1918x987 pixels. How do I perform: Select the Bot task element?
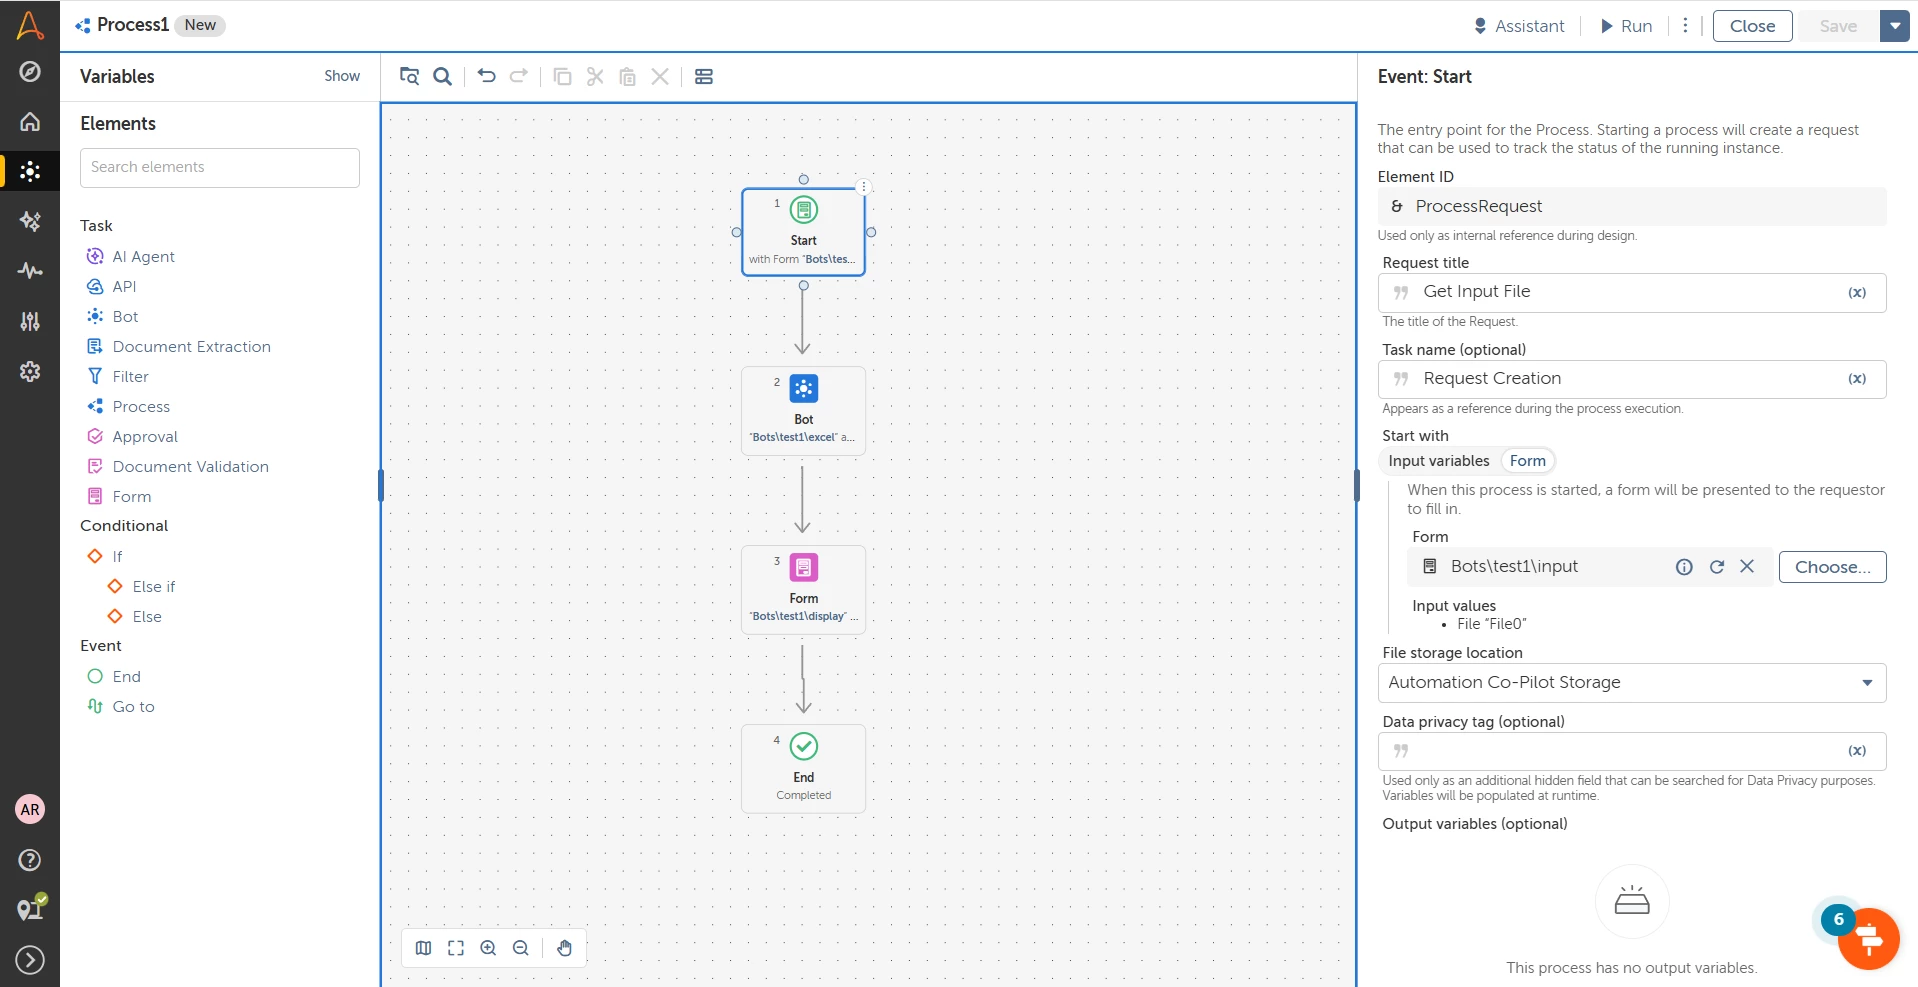pyautogui.click(x=113, y=317)
